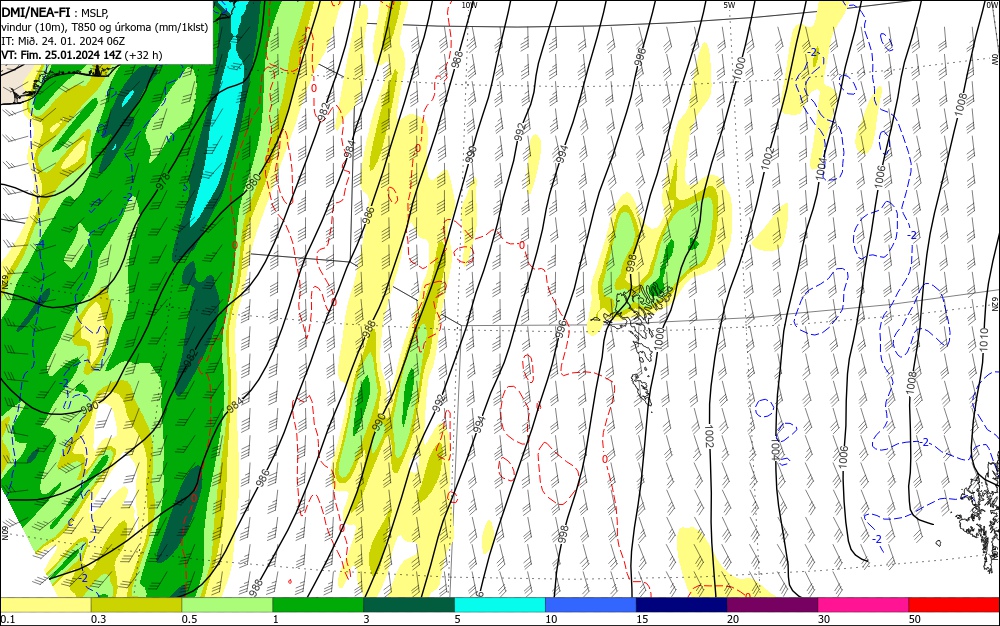Click the olive 0.3–0.5 legend swatch

(x=136, y=605)
